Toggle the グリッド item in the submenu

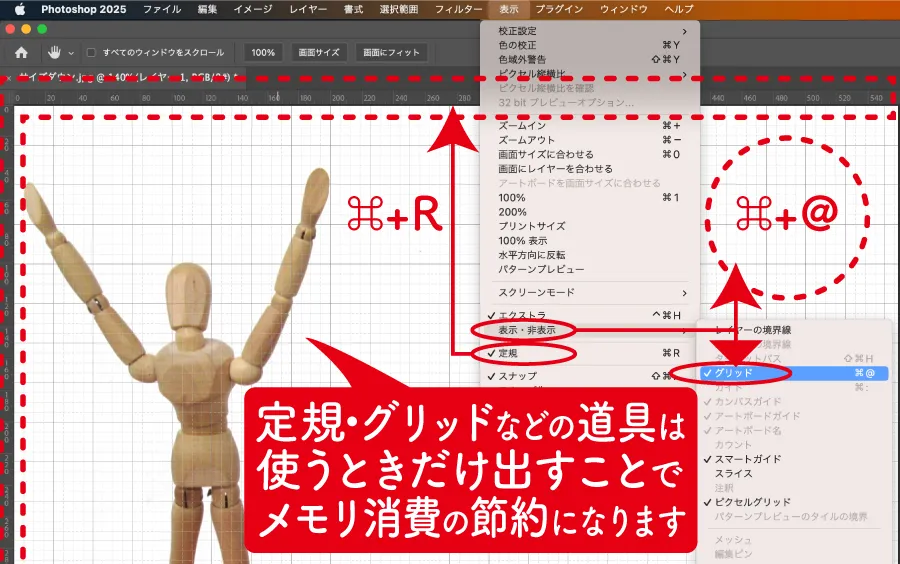tap(734, 372)
